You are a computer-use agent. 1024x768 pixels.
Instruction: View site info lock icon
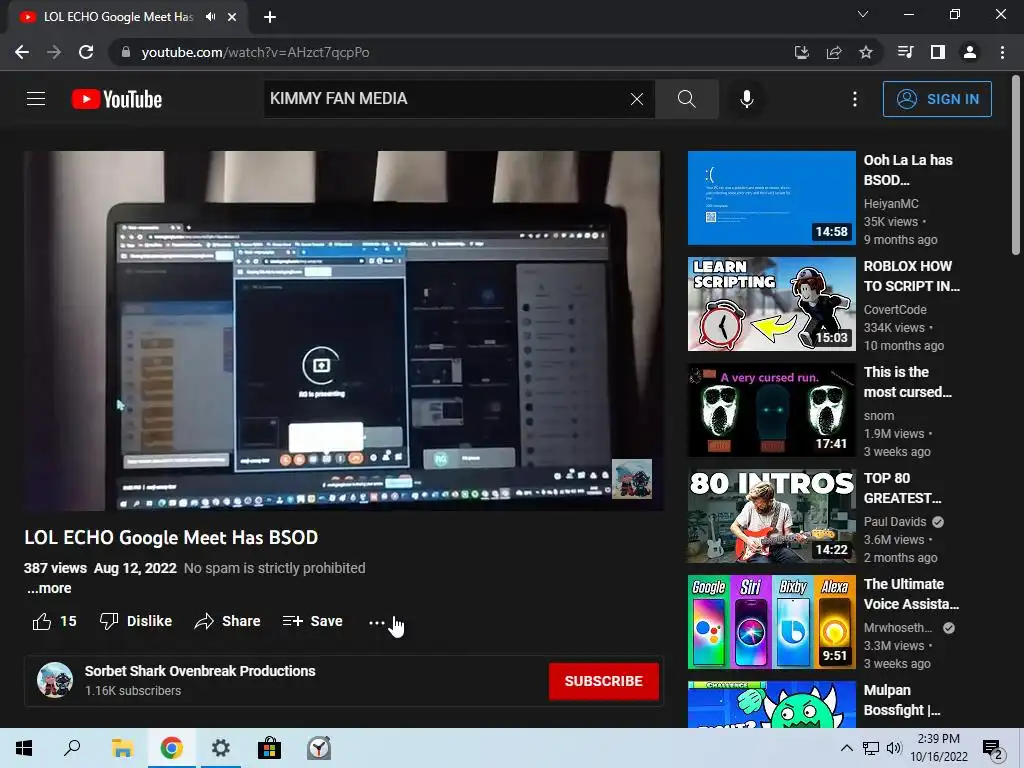(x=126, y=52)
